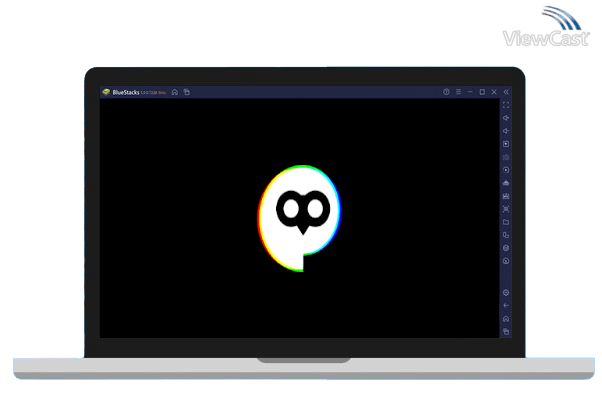The height and width of the screenshot is (414, 602).
Task: Open the multi-instance icon in title bar
Action: click(x=186, y=92)
